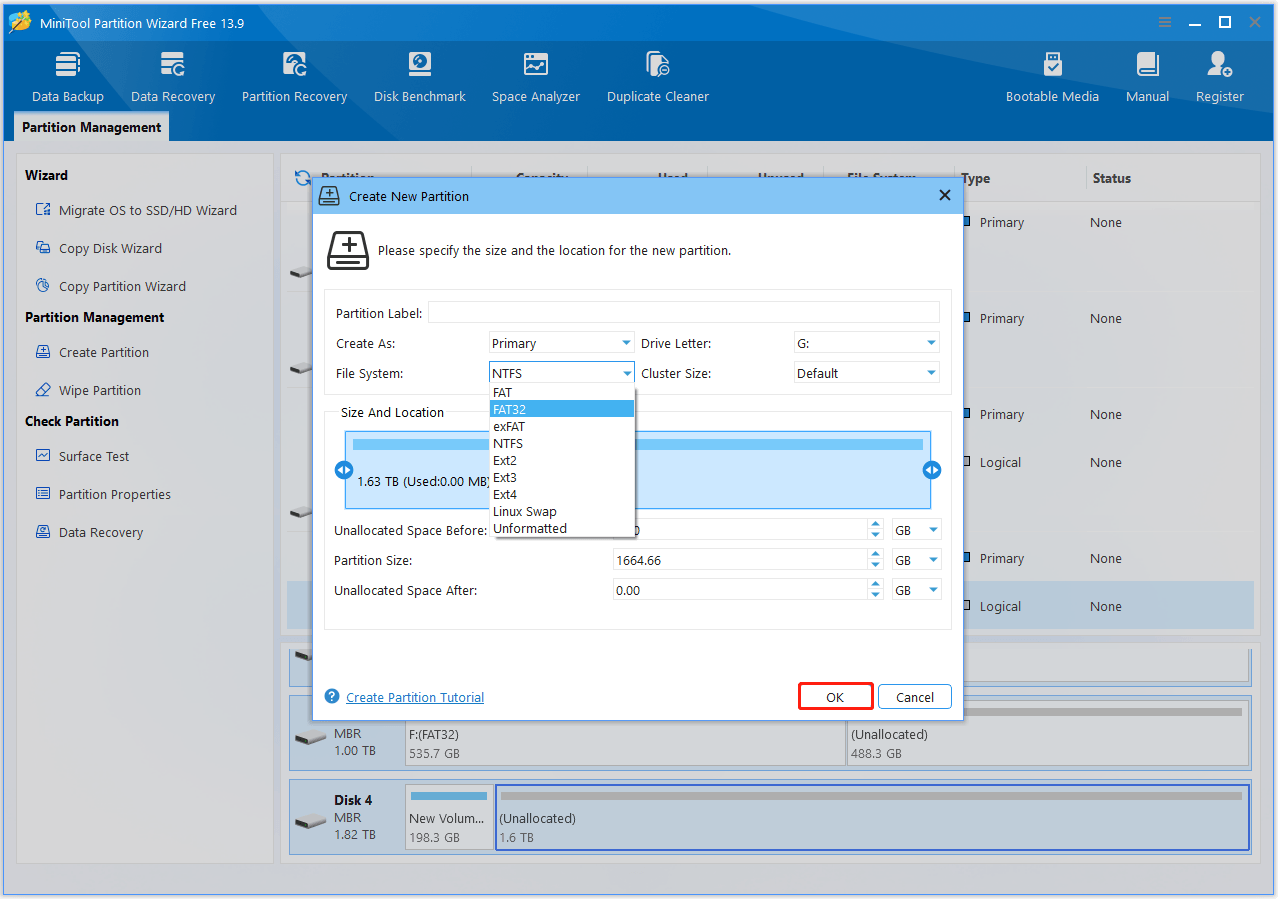Click the Type column header
The height and width of the screenshot is (899, 1278).
tap(976, 178)
